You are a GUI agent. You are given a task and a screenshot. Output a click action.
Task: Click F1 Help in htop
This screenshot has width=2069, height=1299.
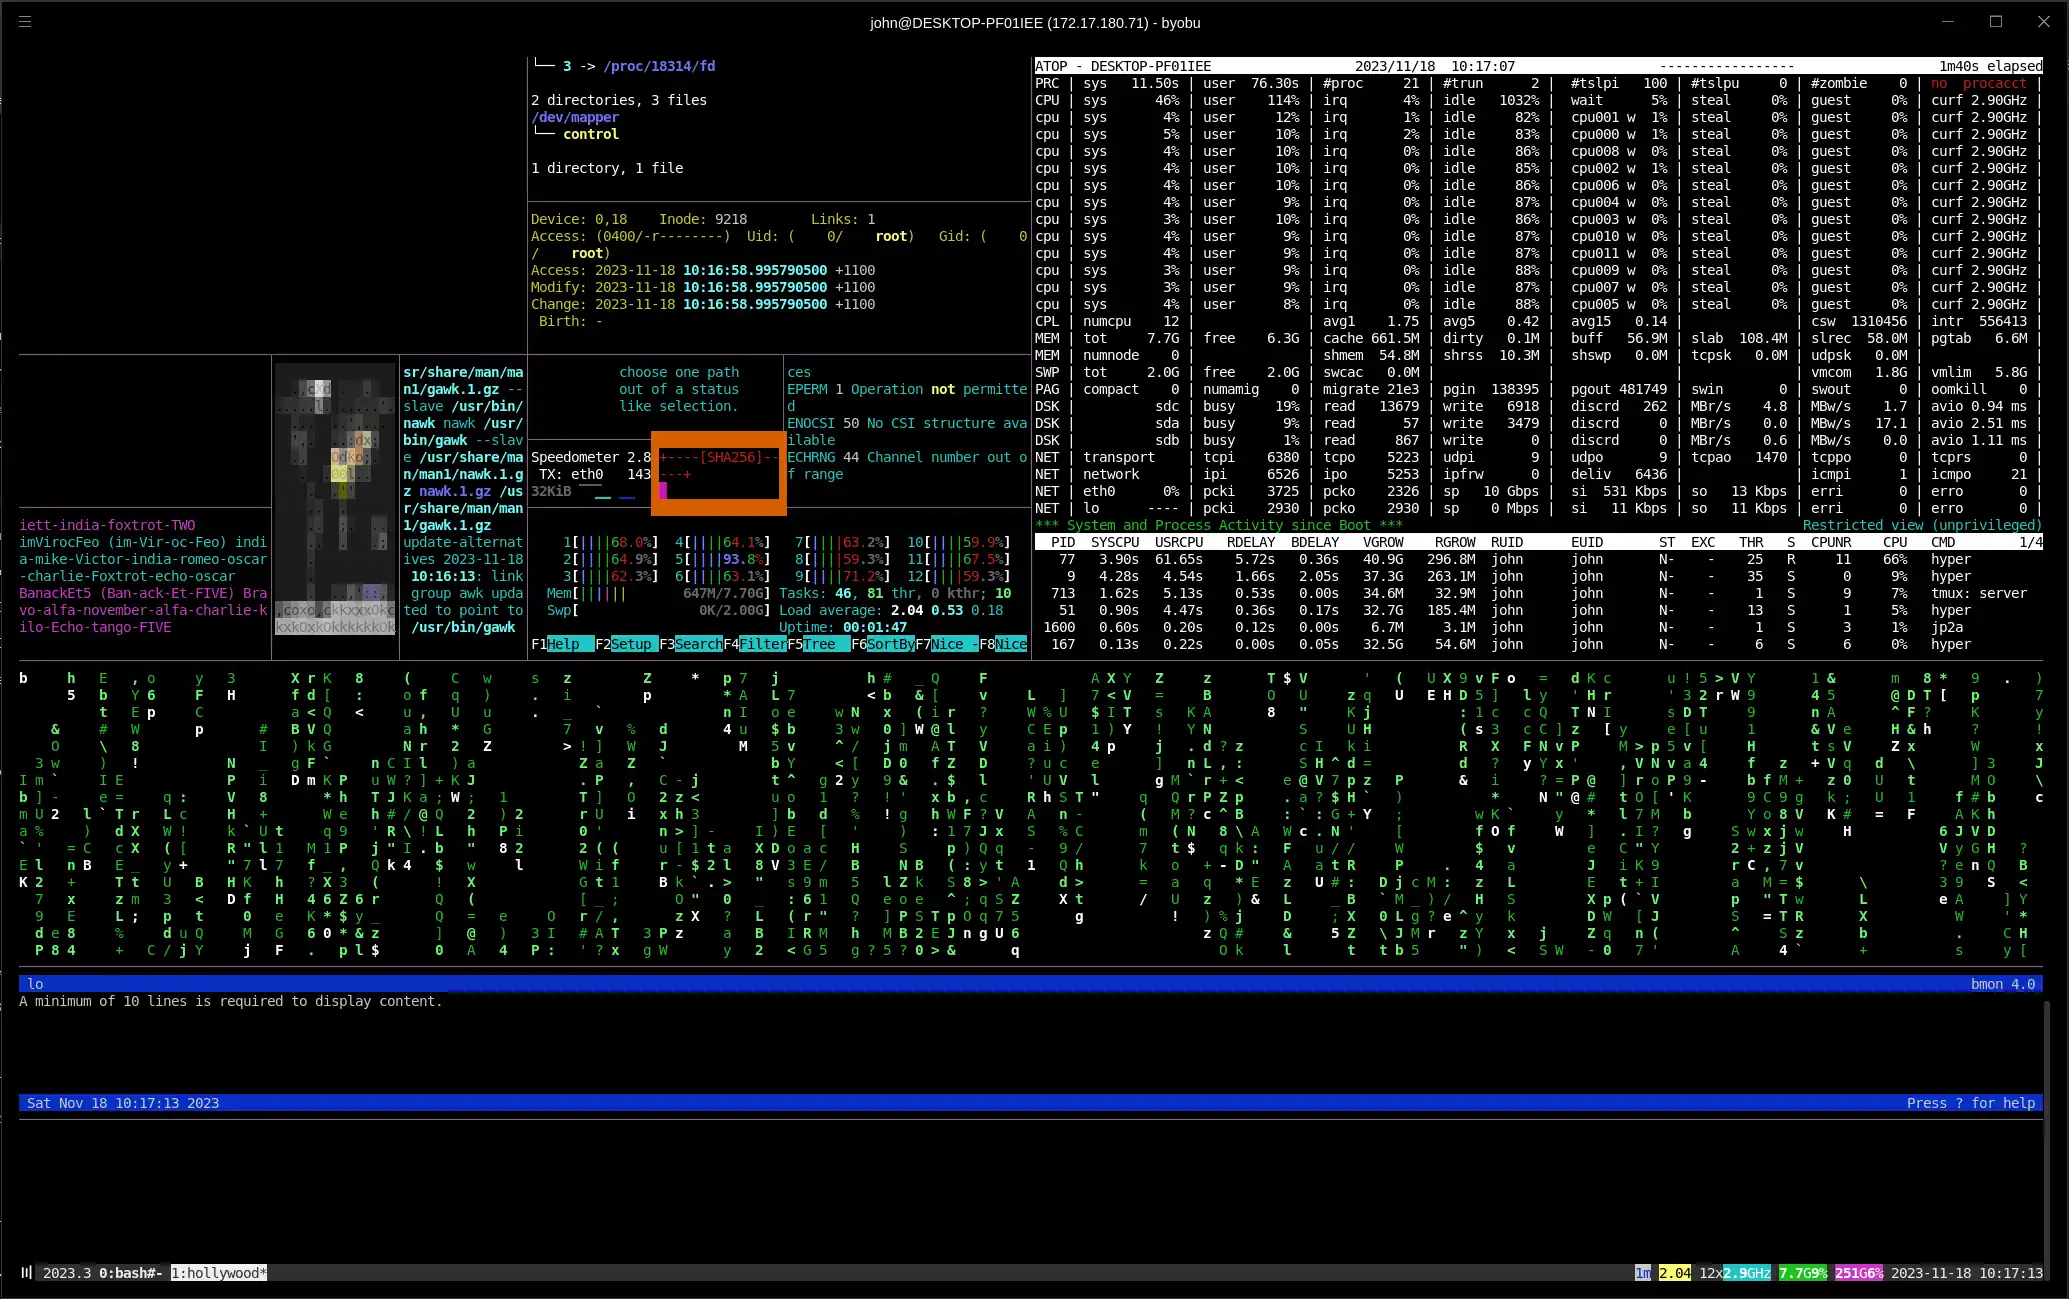point(563,644)
